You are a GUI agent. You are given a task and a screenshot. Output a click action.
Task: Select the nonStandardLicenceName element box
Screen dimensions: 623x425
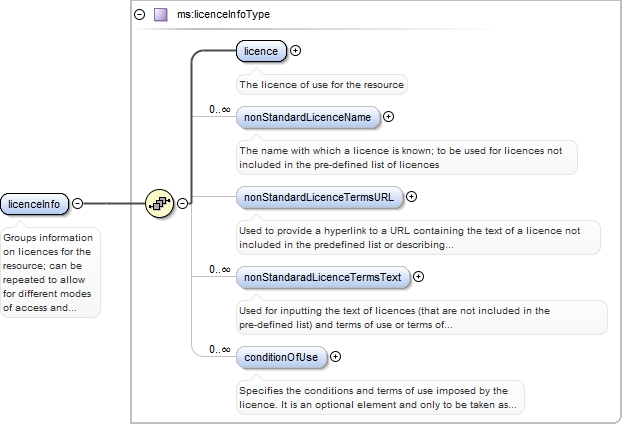pos(307,117)
